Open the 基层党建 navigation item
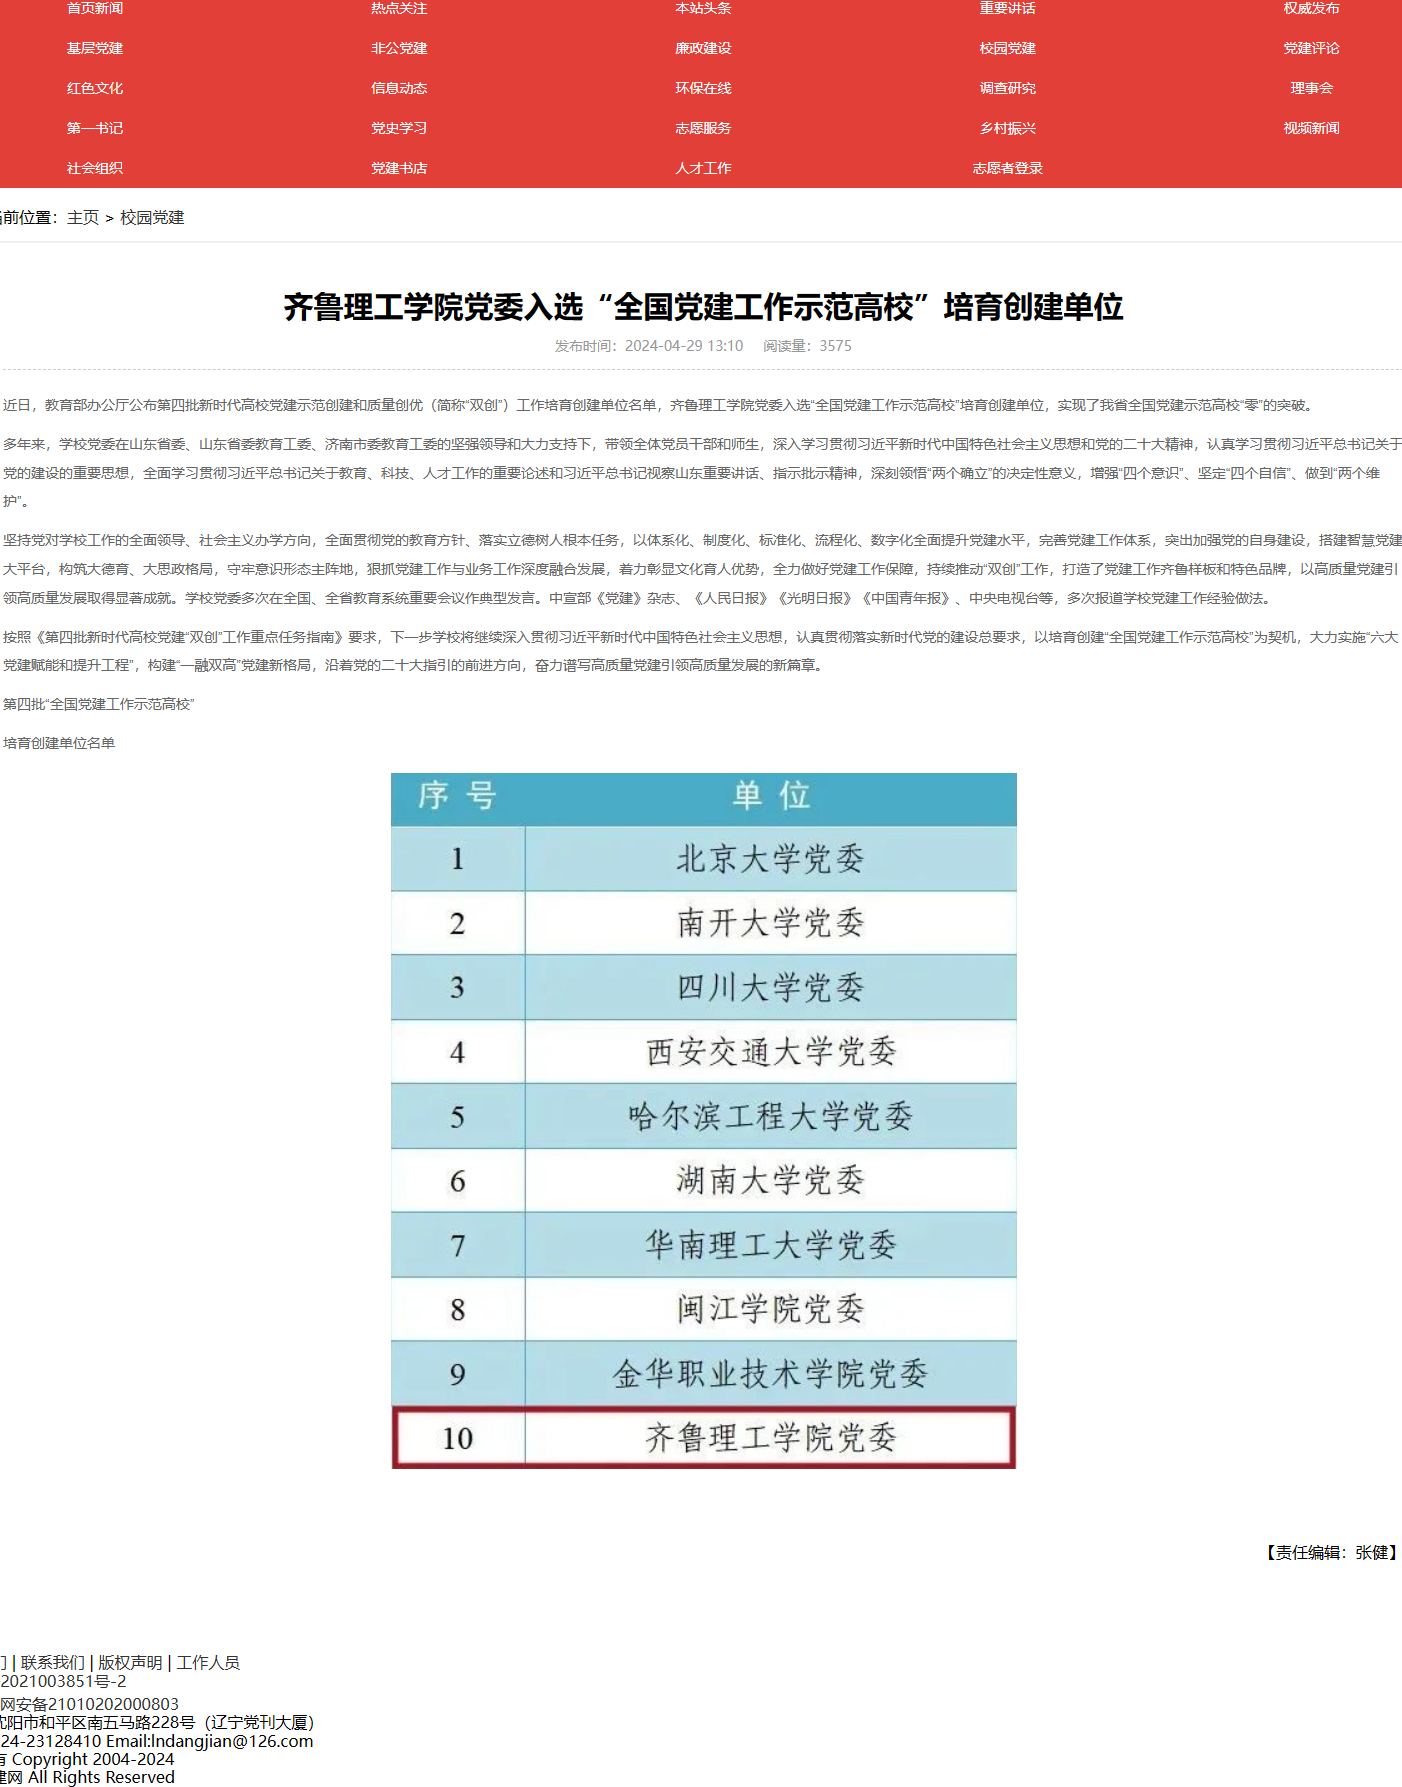Viewport: 1402px width, 1787px height. click(95, 48)
